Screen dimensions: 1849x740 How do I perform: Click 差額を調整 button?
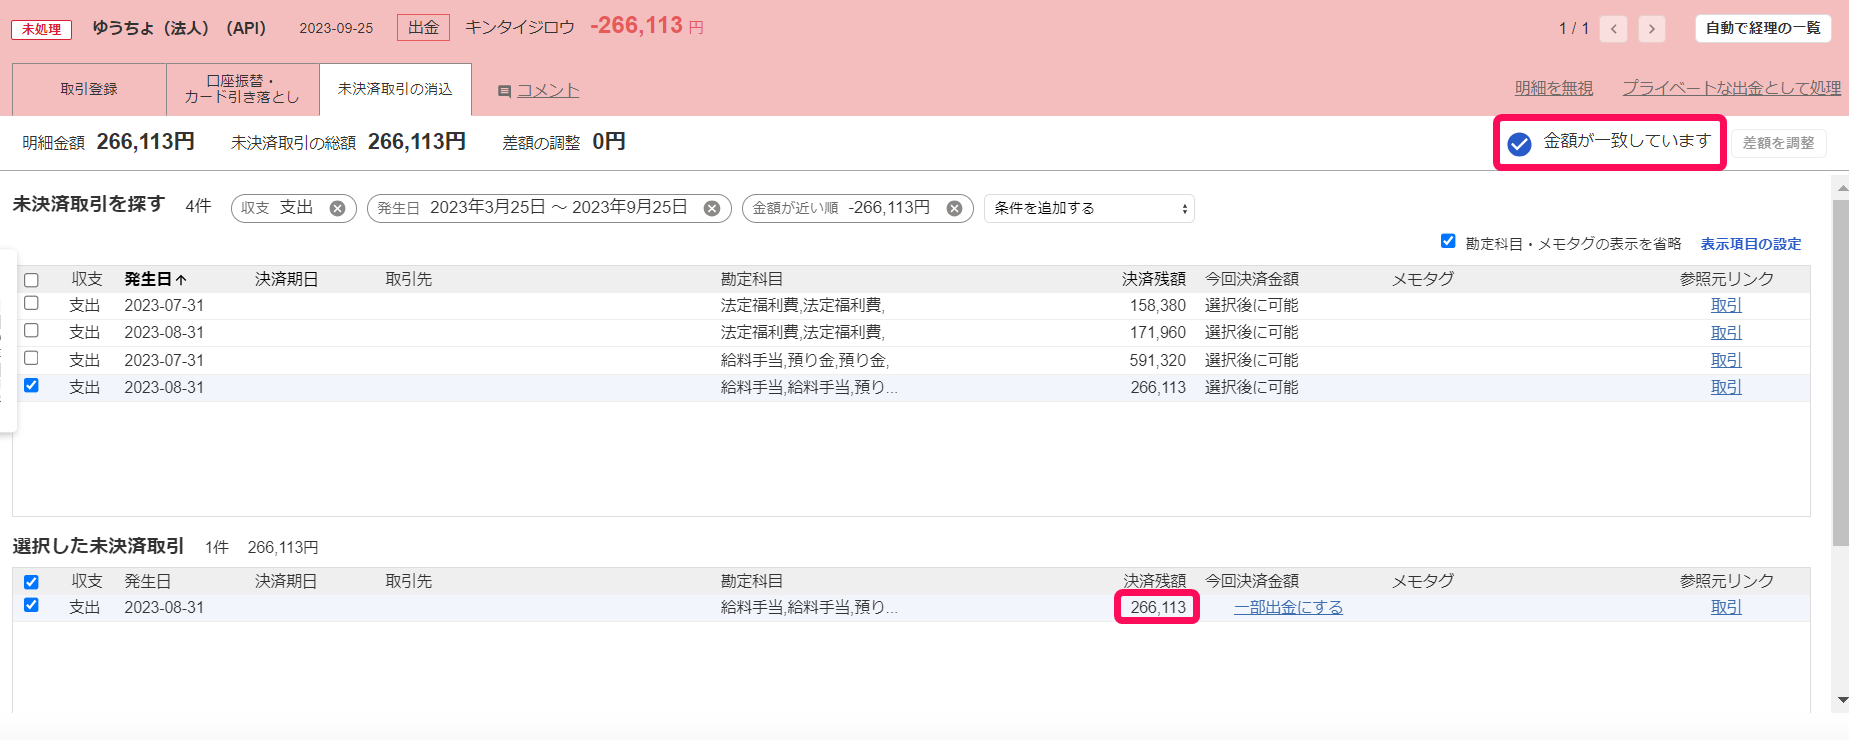point(1778,143)
